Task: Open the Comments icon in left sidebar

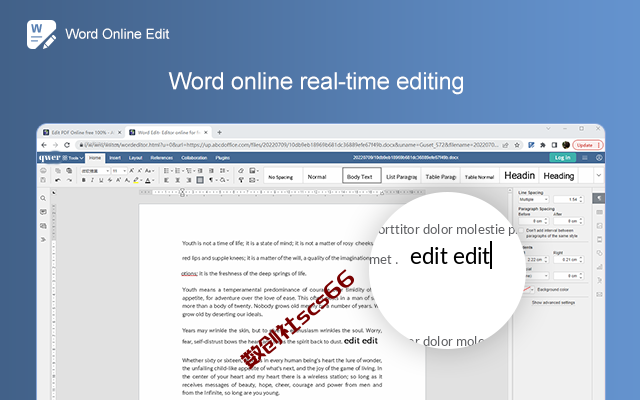Action: pos(43,212)
